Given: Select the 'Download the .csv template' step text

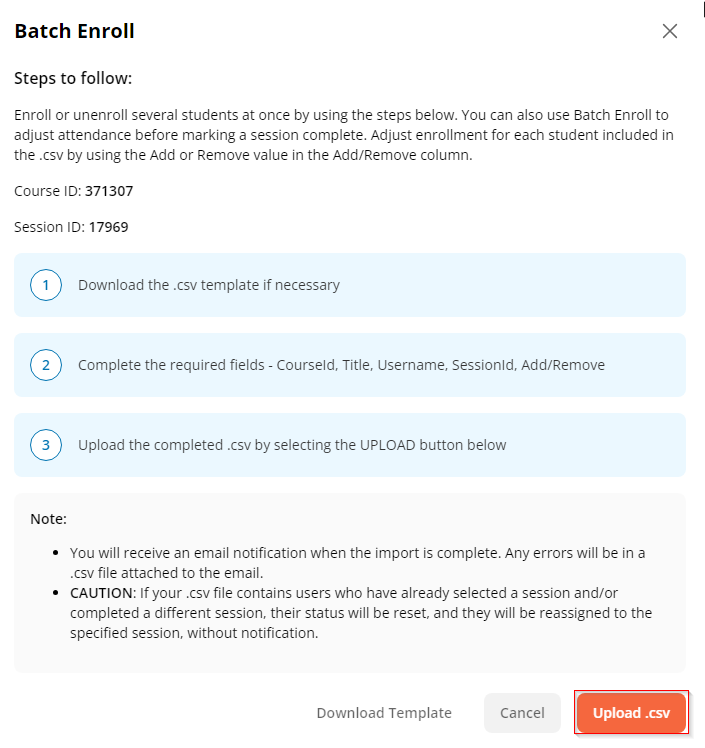Looking at the screenshot, I should coord(209,285).
